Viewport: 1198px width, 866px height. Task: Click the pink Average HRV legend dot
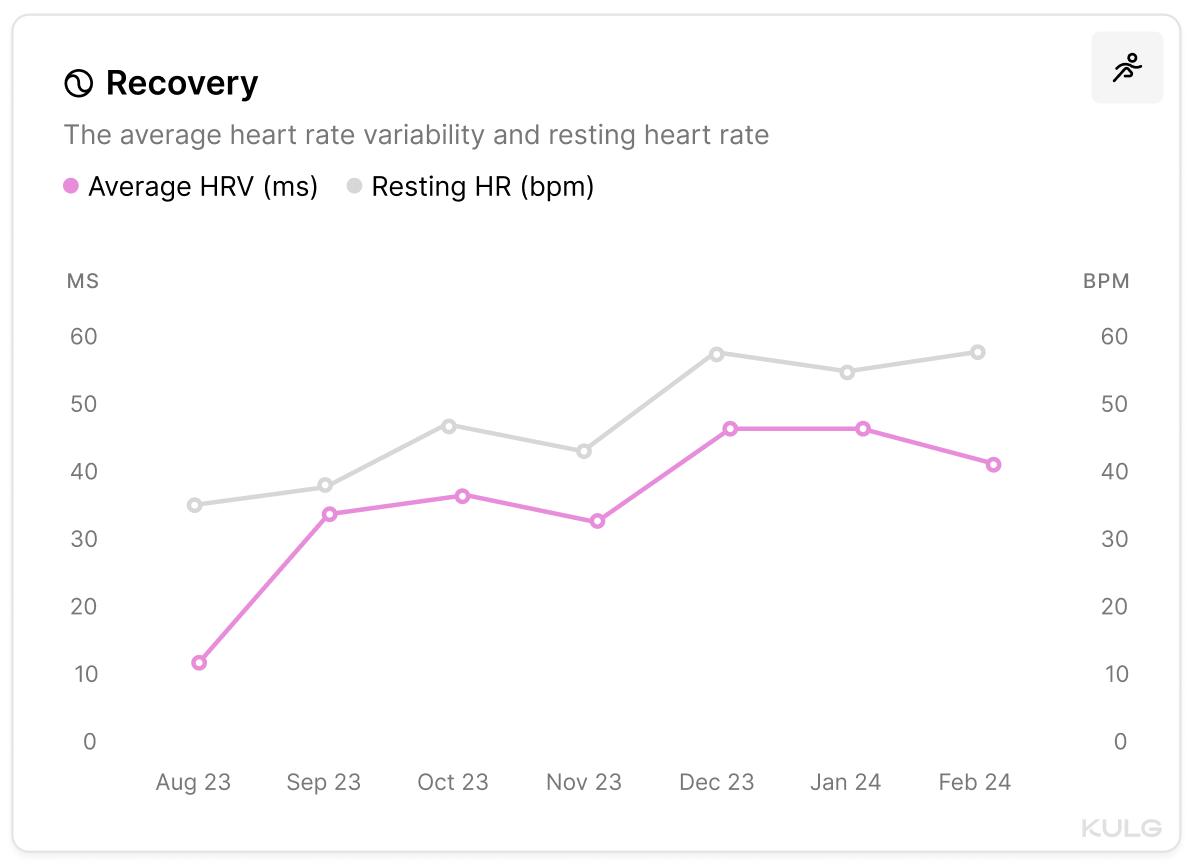click(x=71, y=187)
